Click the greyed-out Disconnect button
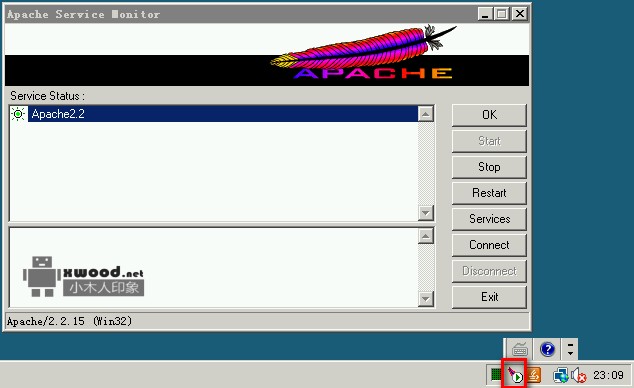This screenshot has height=388, width=634. click(x=489, y=271)
